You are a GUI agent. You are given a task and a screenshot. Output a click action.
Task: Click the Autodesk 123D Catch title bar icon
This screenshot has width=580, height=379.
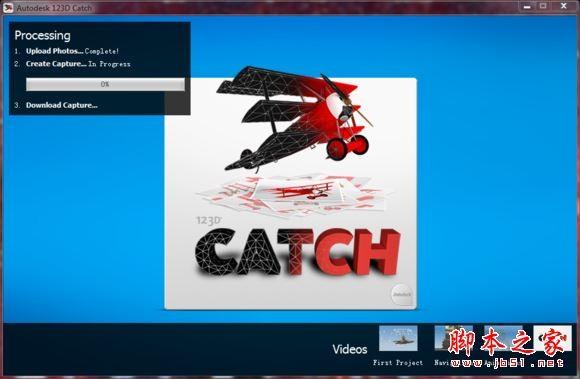(8, 7)
